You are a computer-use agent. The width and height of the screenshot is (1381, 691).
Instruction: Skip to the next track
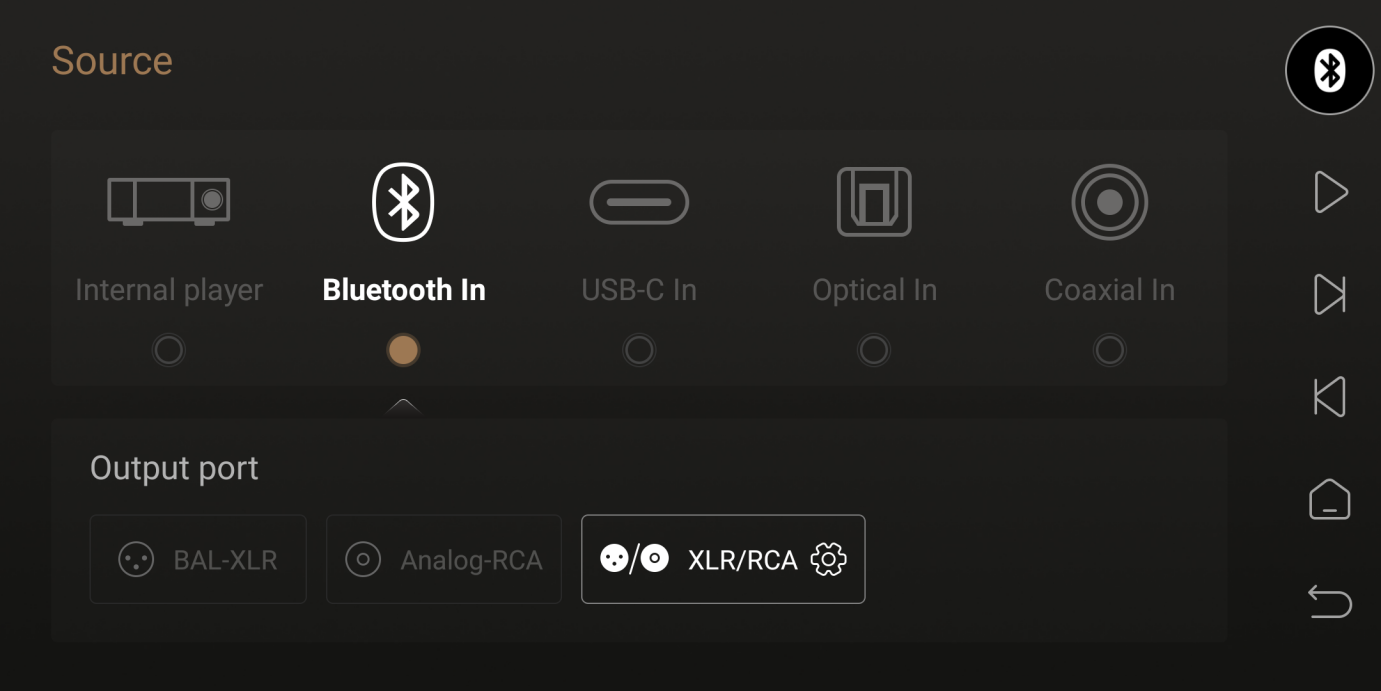tap(1329, 295)
